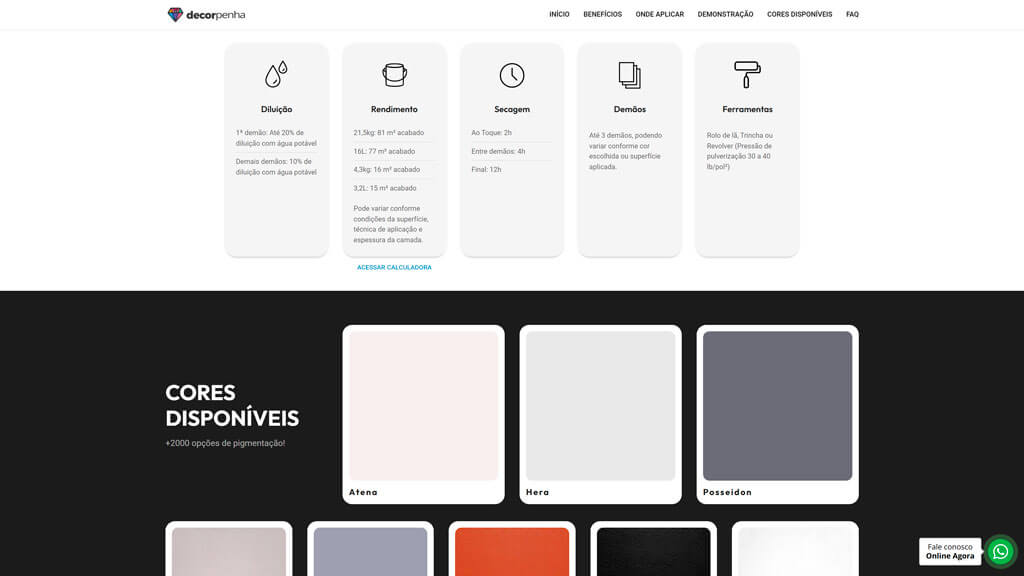Select the white swatch in bottom row

pyautogui.click(x=795, y=551)
